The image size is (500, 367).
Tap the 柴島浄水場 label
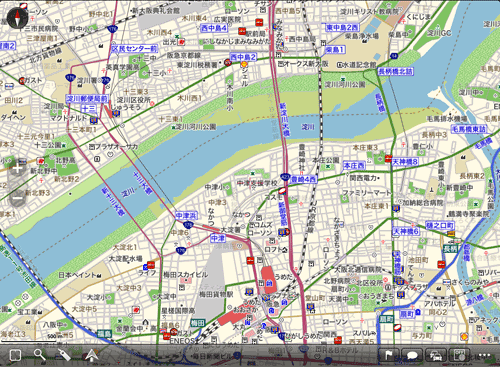pyautogui.click(x=362, y=35)
